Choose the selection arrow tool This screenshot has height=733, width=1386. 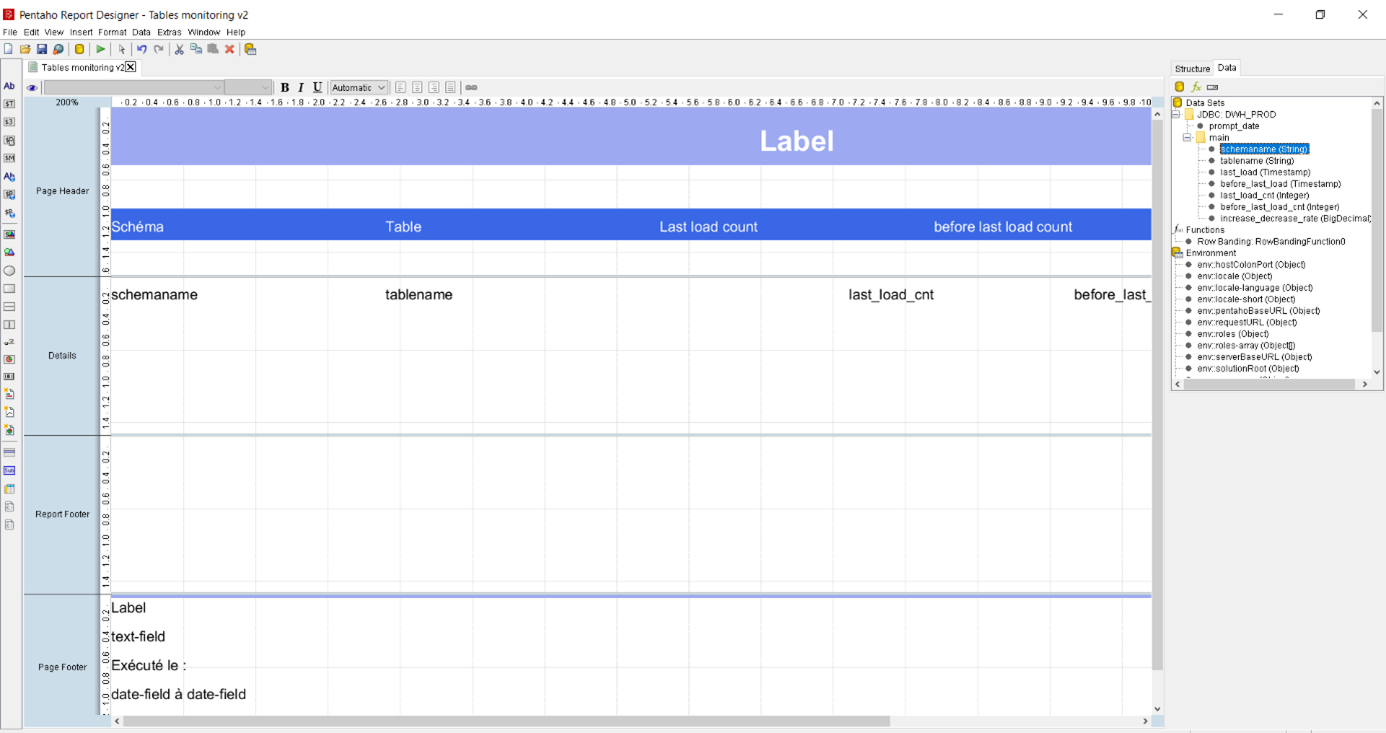click(120, 48)
